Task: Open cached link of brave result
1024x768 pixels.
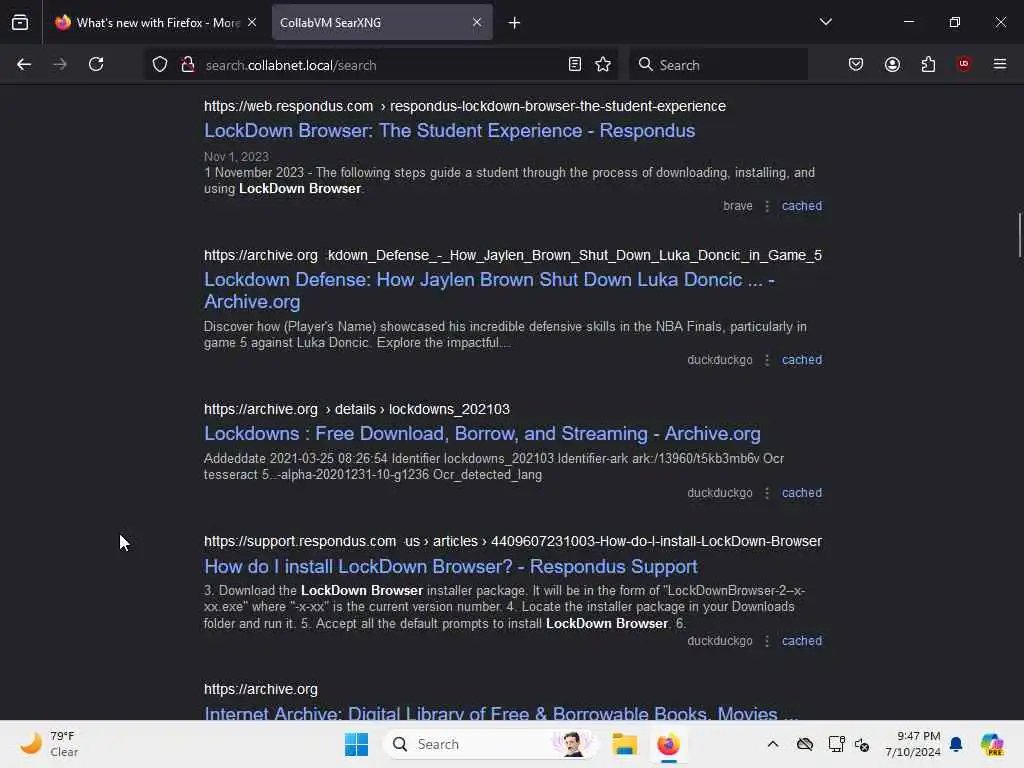Action: 801,206
